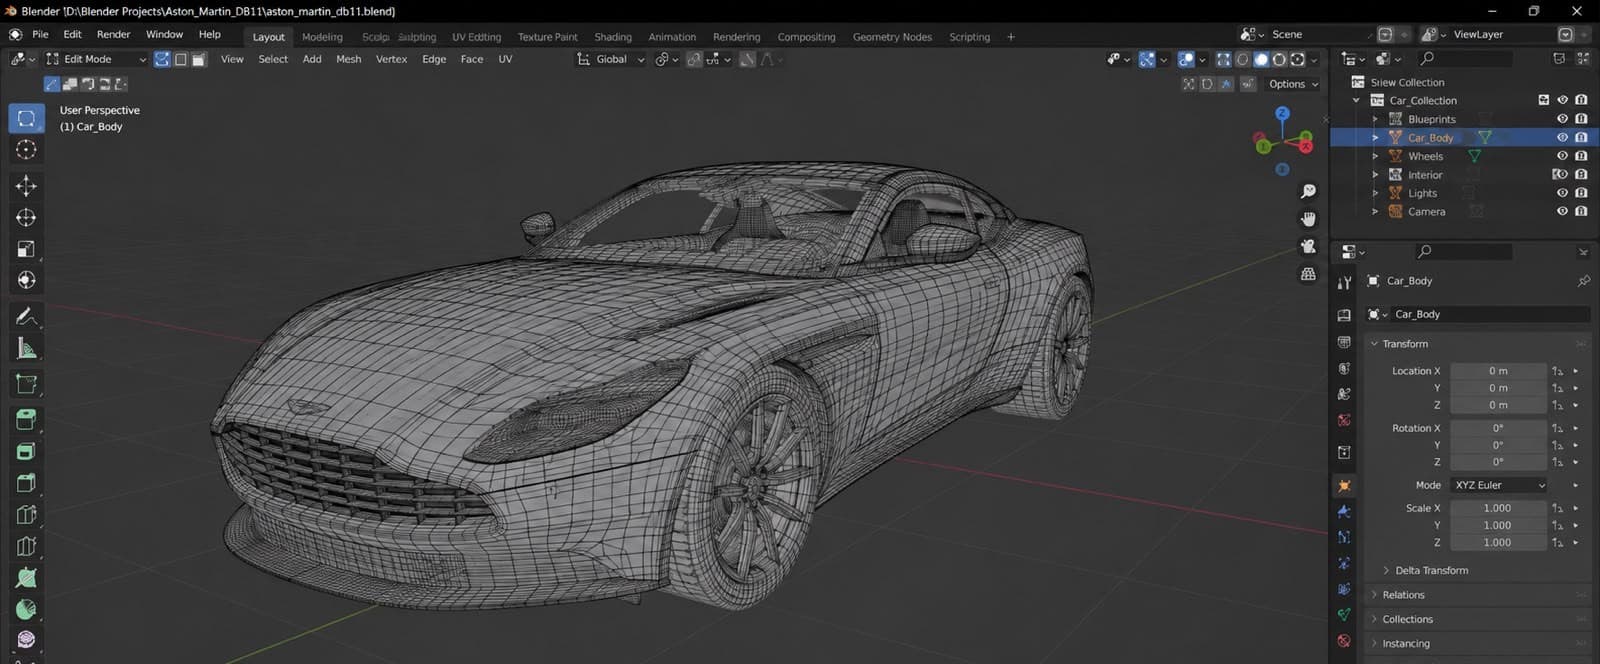The height and width of the screenshot is (664, 1600).
Task: Open Global transform orientation dropdown
Action: click(x=611, y=60)
